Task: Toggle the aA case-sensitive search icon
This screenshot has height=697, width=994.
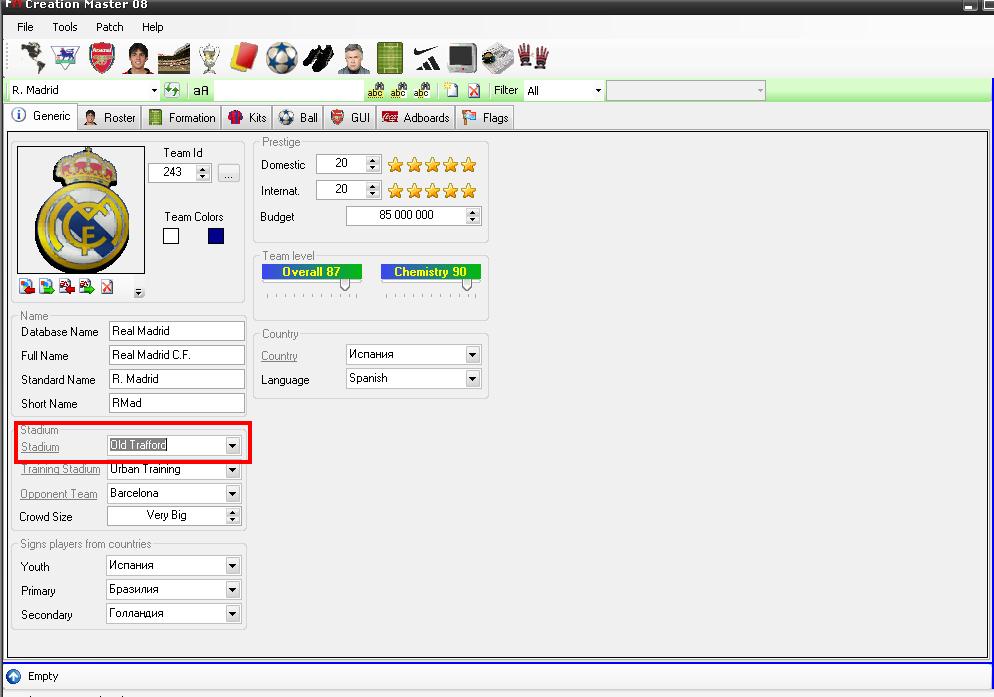Action: 200,91
